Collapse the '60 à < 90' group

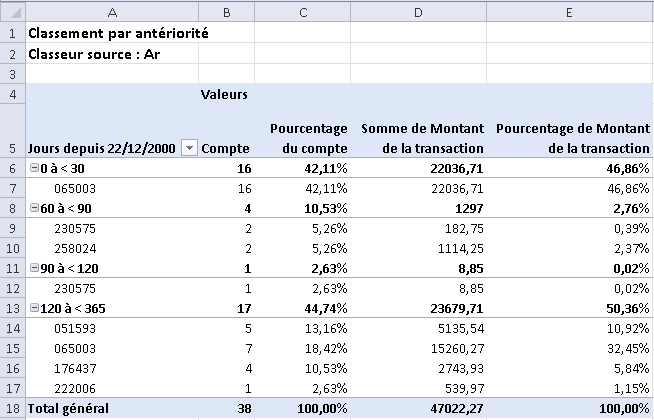[x=35, y=207]
